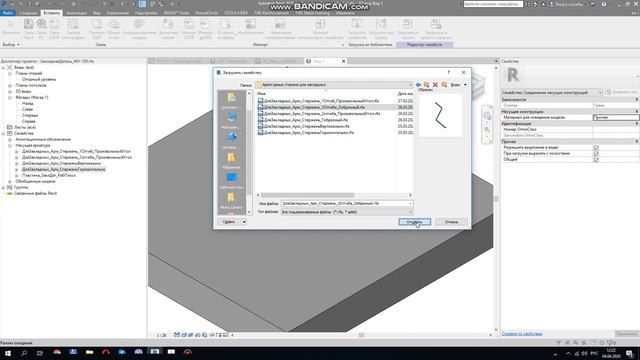Select Опорный уровень in the project browser
This screenshot has height=360, width=640.
click(39, 79)
